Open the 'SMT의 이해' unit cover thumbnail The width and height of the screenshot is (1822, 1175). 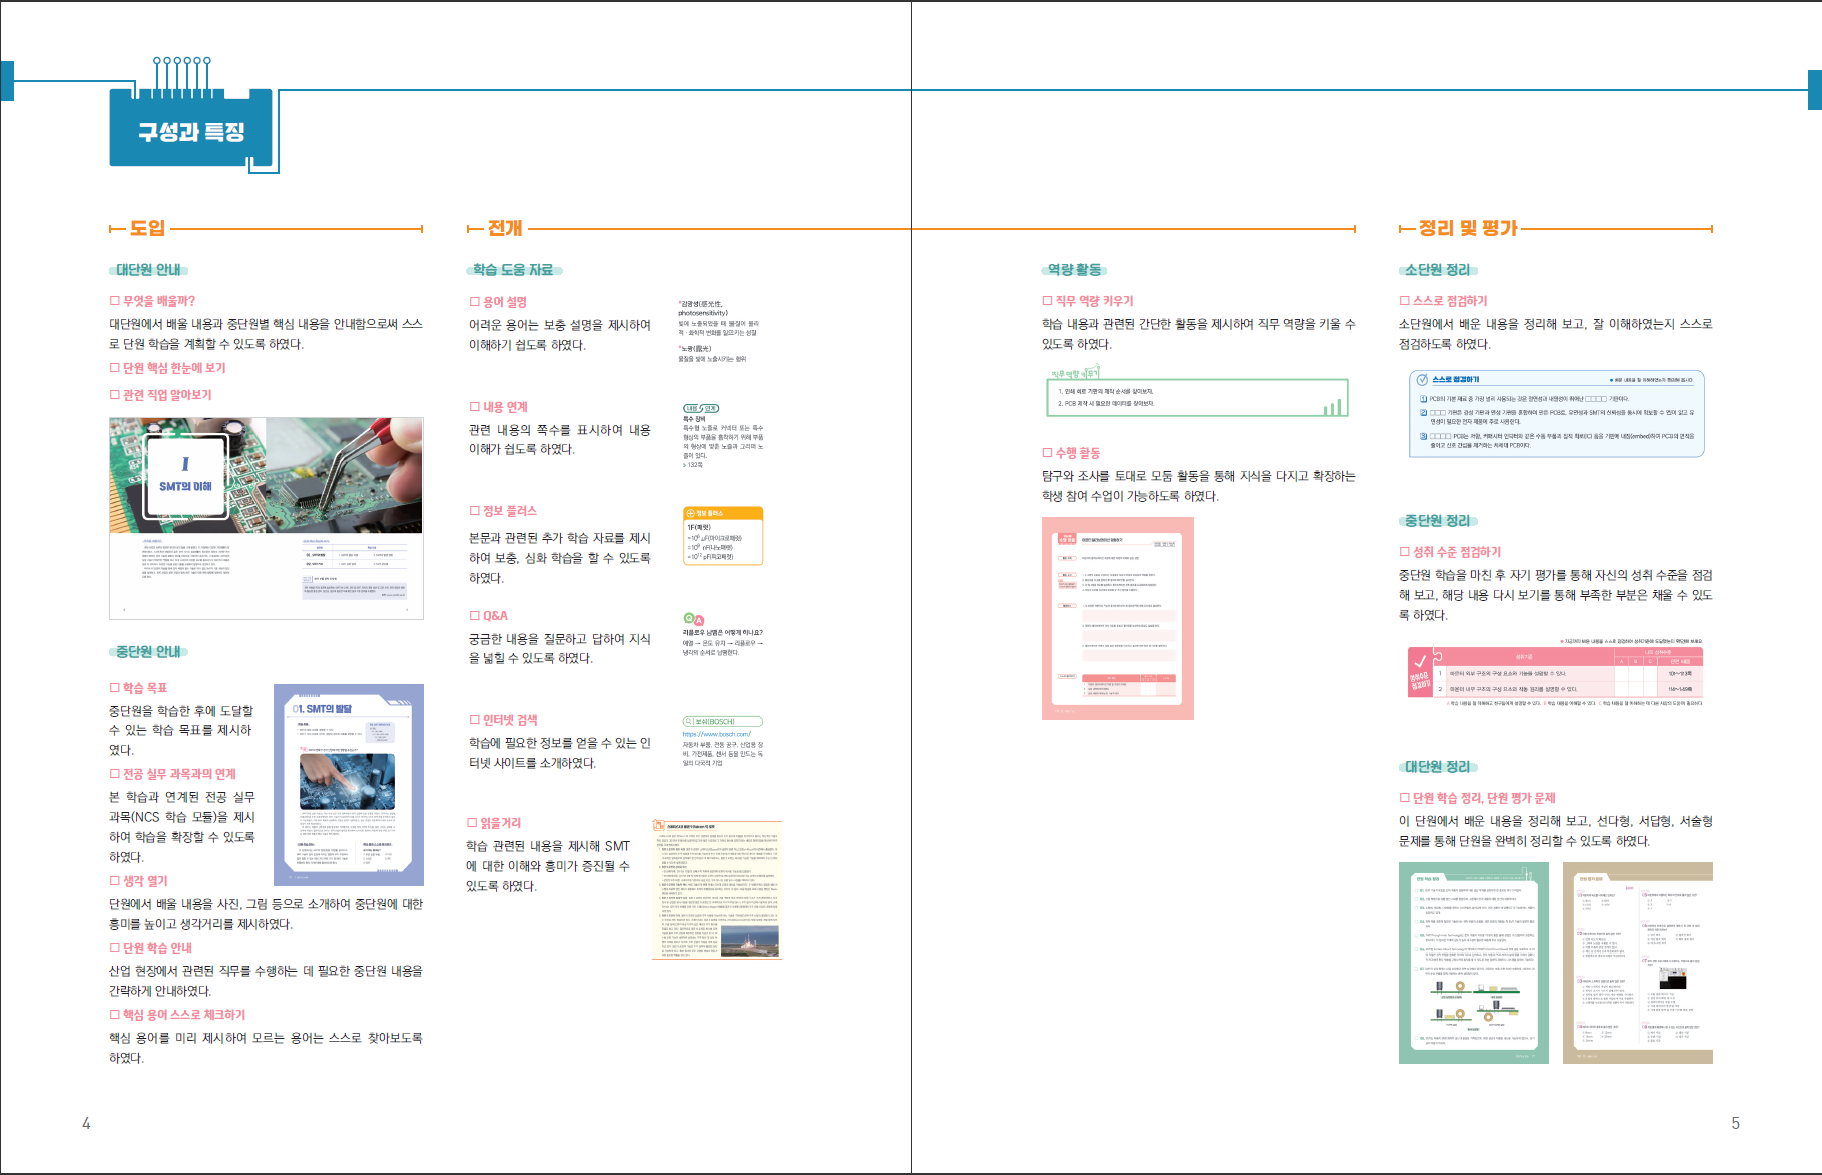point(266,518)
